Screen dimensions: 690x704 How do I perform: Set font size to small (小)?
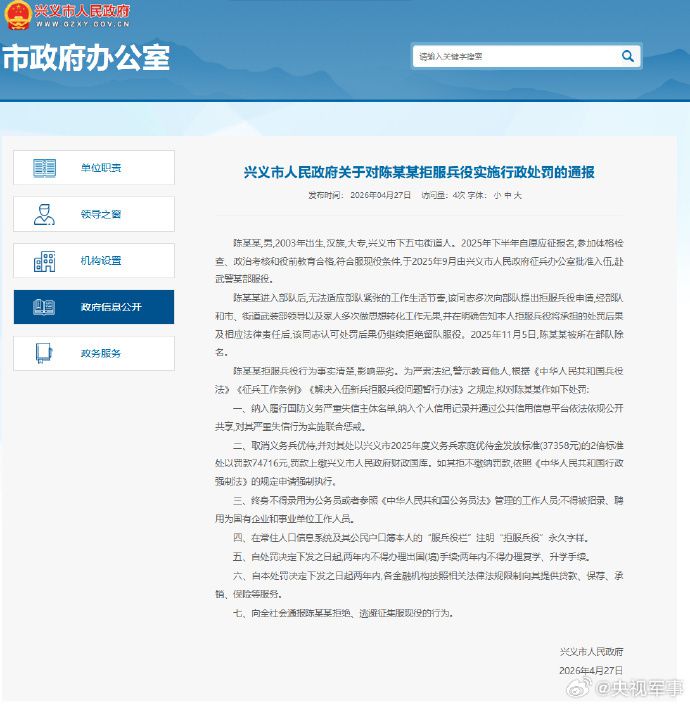pos(495,196)
